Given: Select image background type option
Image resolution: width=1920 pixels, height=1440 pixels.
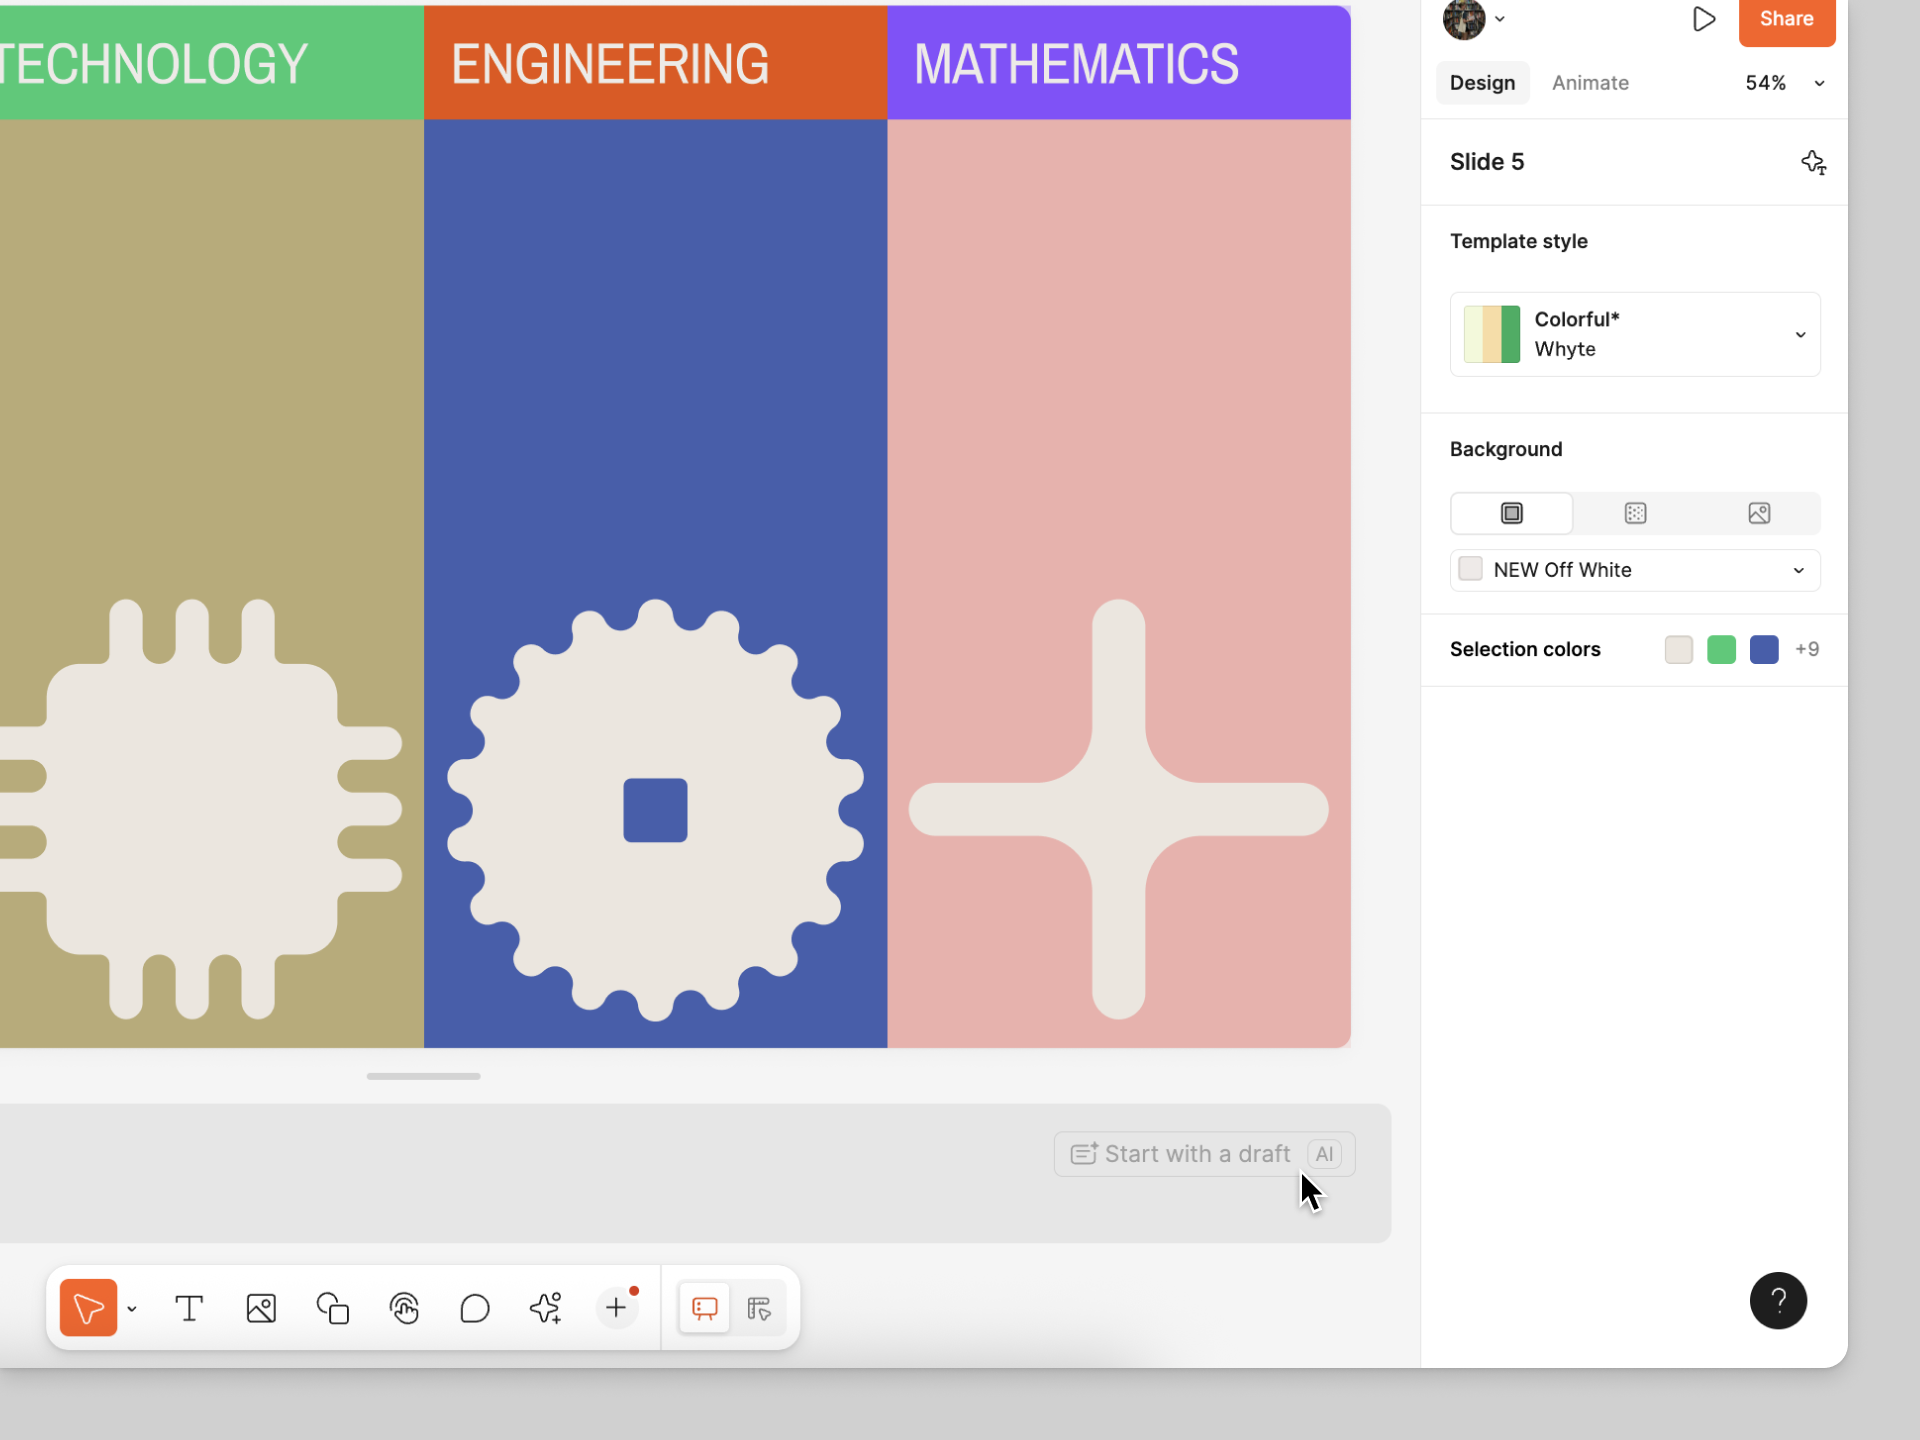Looking at the screenshot, I should coord(1759,513).
